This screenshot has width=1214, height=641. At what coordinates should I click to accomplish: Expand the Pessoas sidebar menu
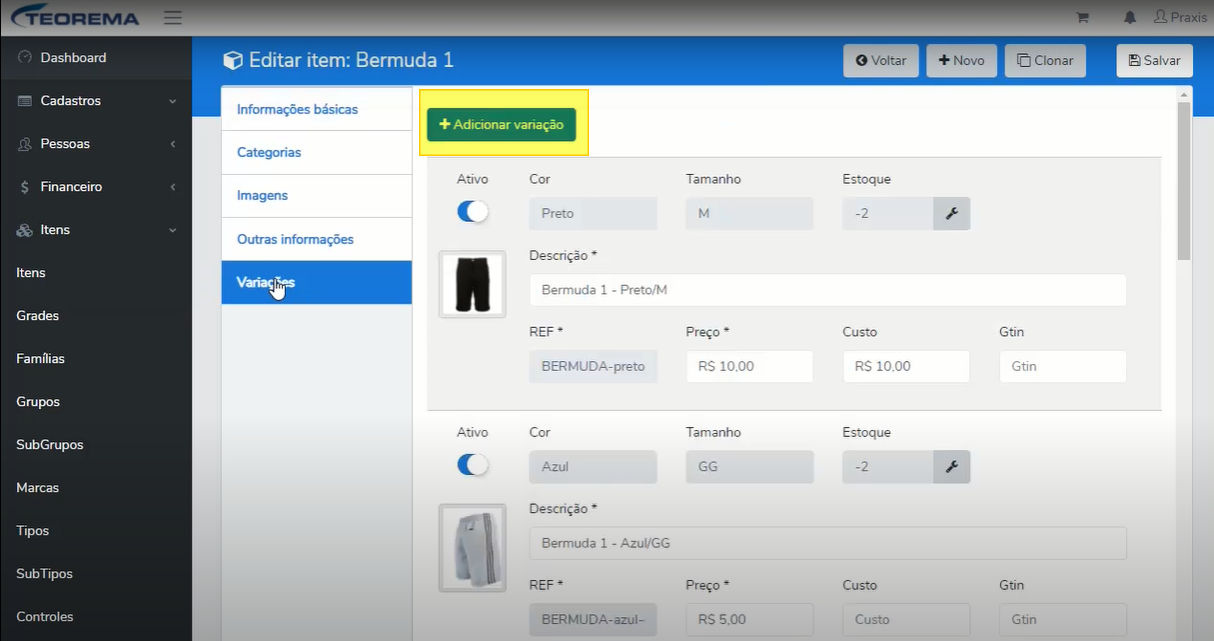(x=96, y=144)
